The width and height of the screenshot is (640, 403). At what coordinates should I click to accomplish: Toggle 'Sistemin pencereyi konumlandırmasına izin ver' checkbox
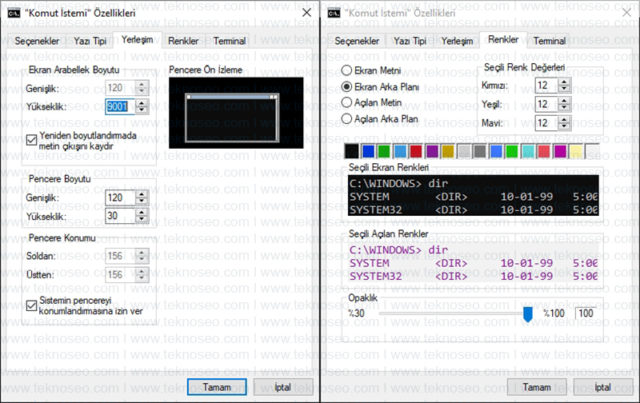[x=31, y=305]
